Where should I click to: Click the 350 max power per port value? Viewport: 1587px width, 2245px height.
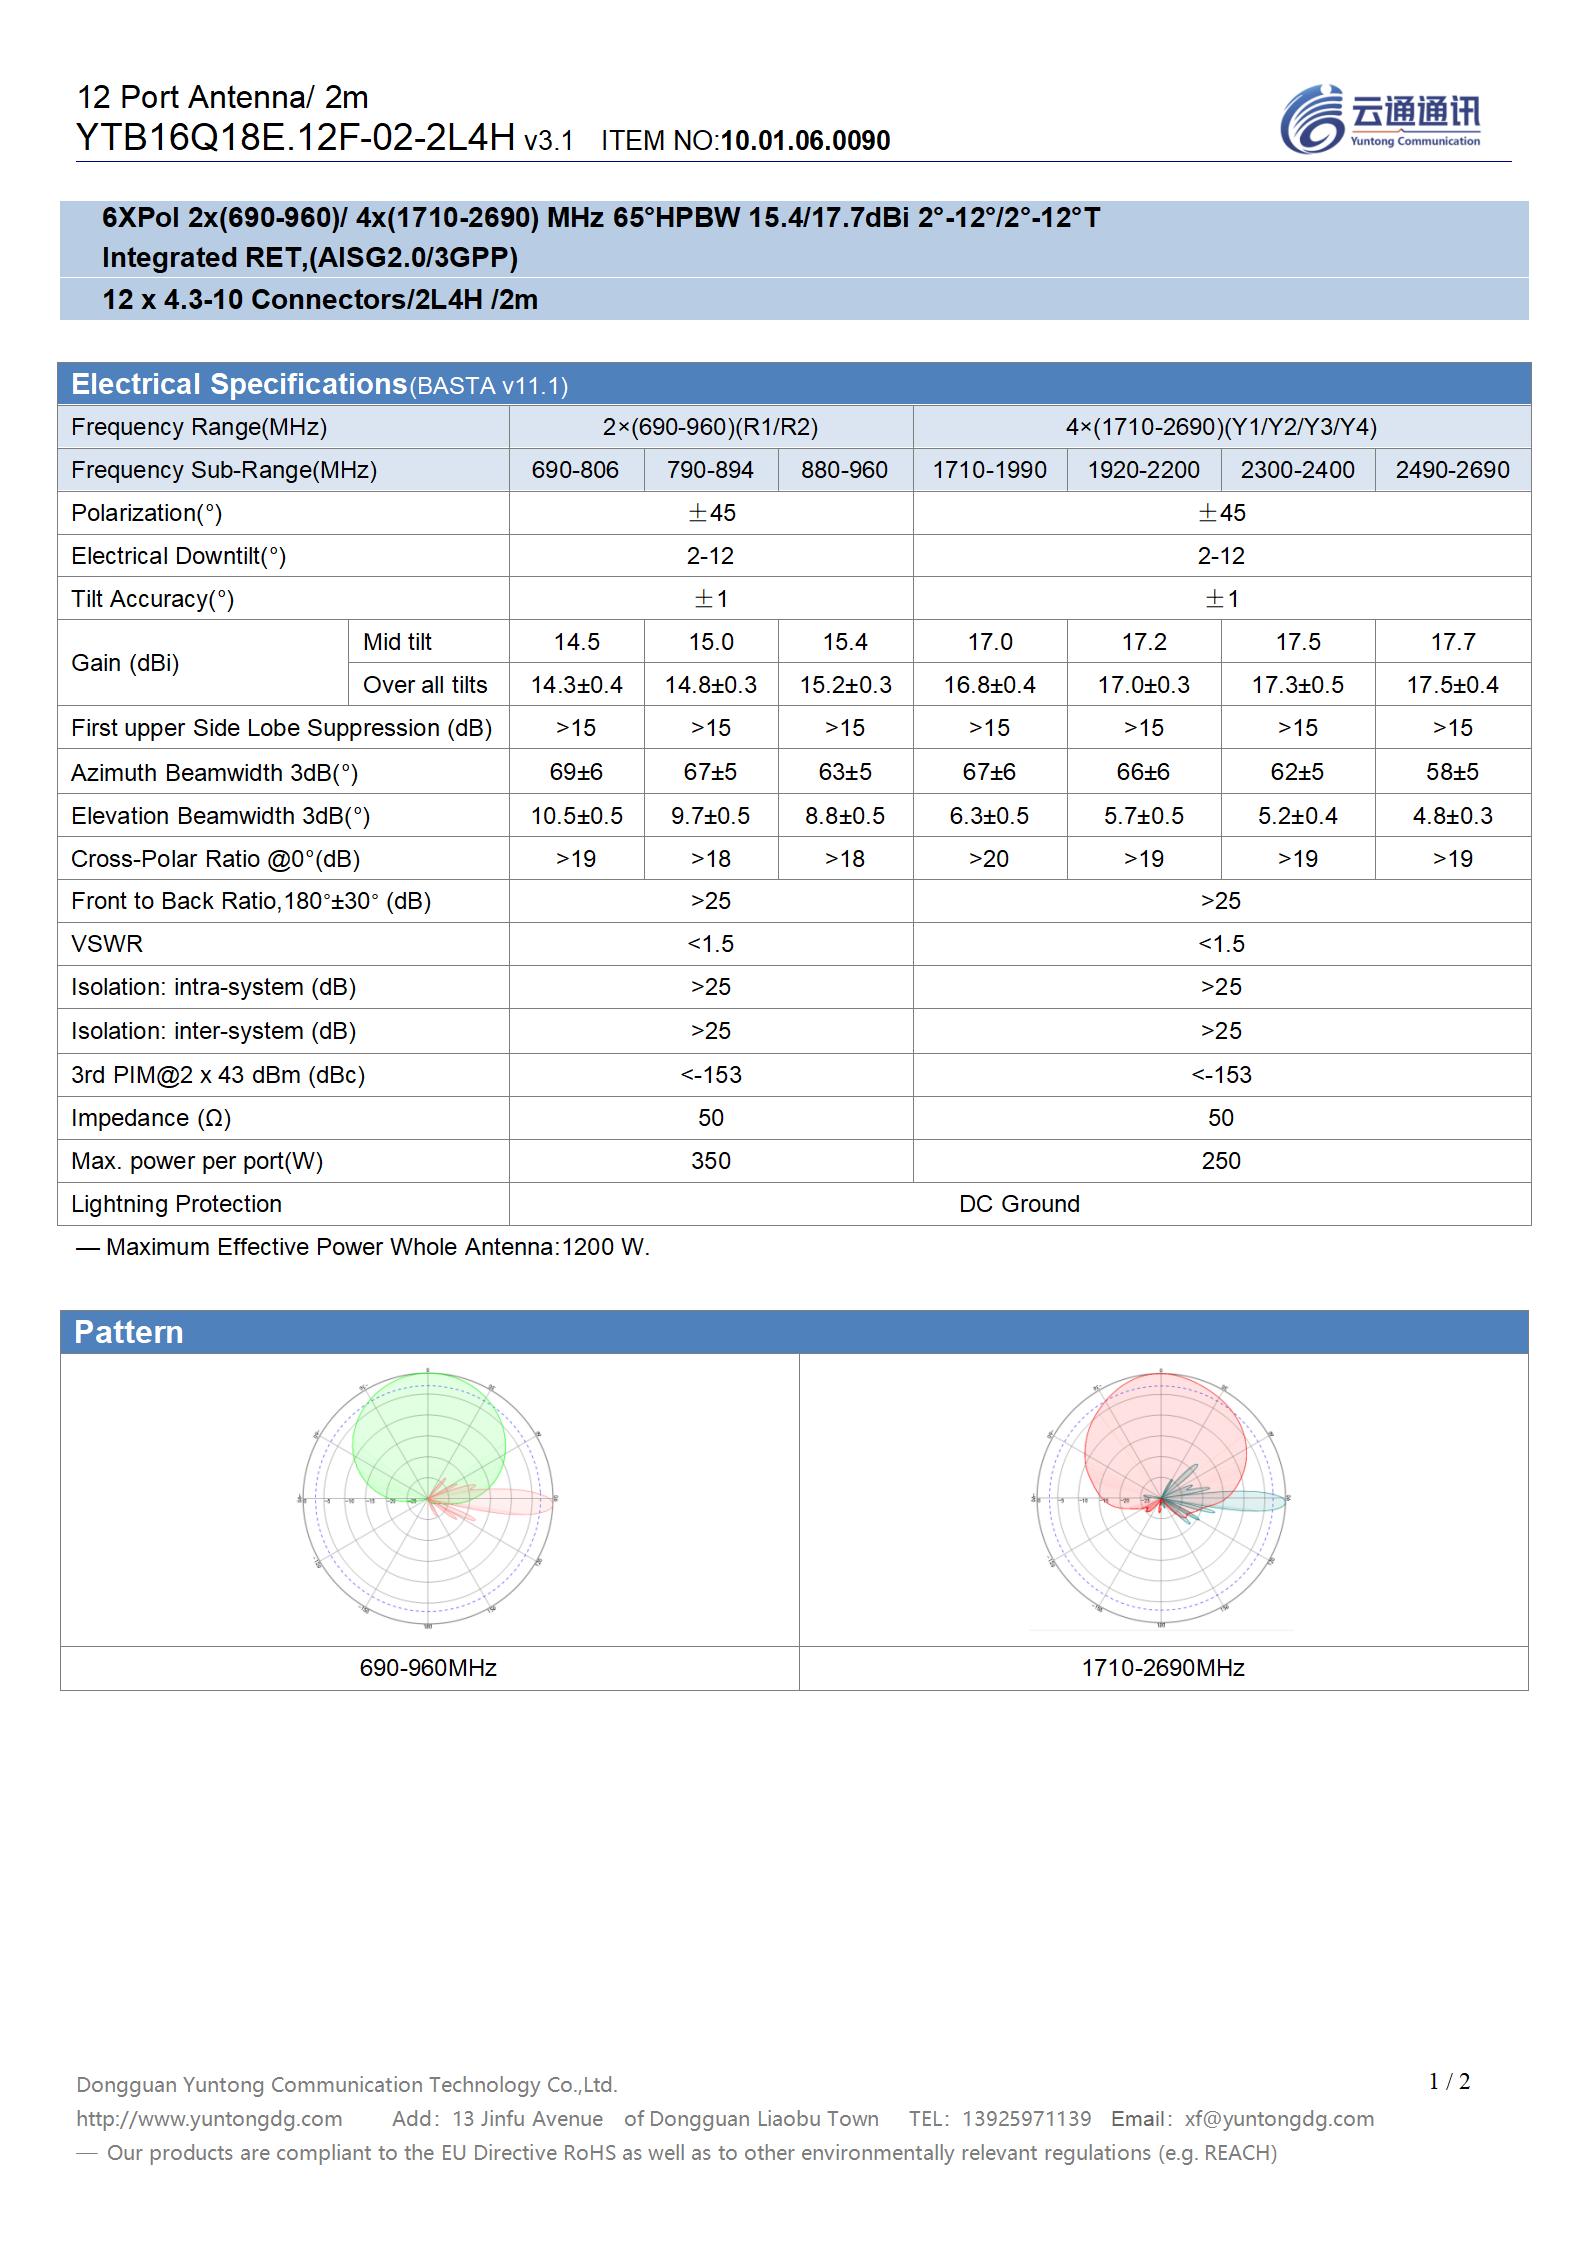710,1161
